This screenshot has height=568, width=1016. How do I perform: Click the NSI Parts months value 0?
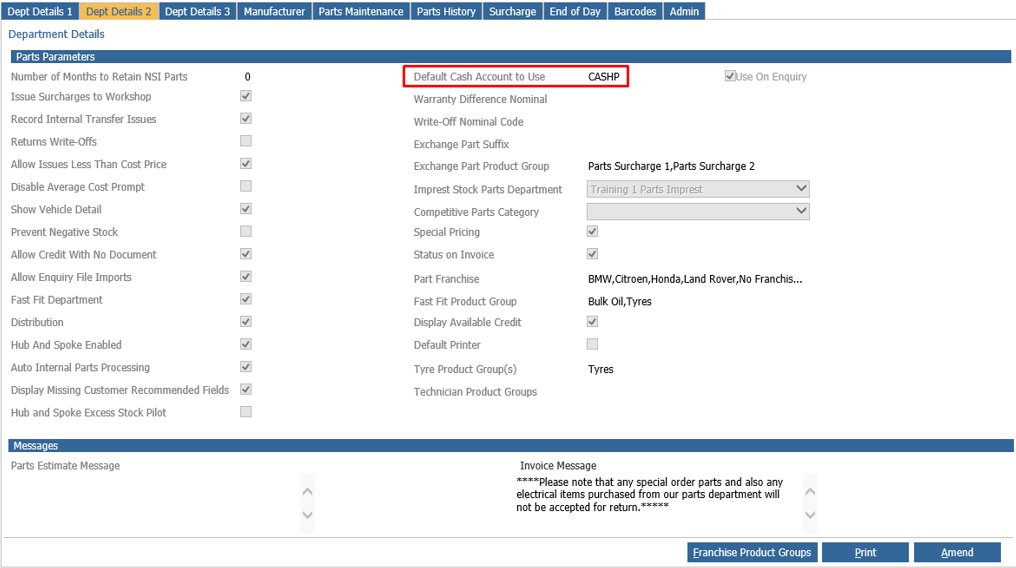(248, 76)
